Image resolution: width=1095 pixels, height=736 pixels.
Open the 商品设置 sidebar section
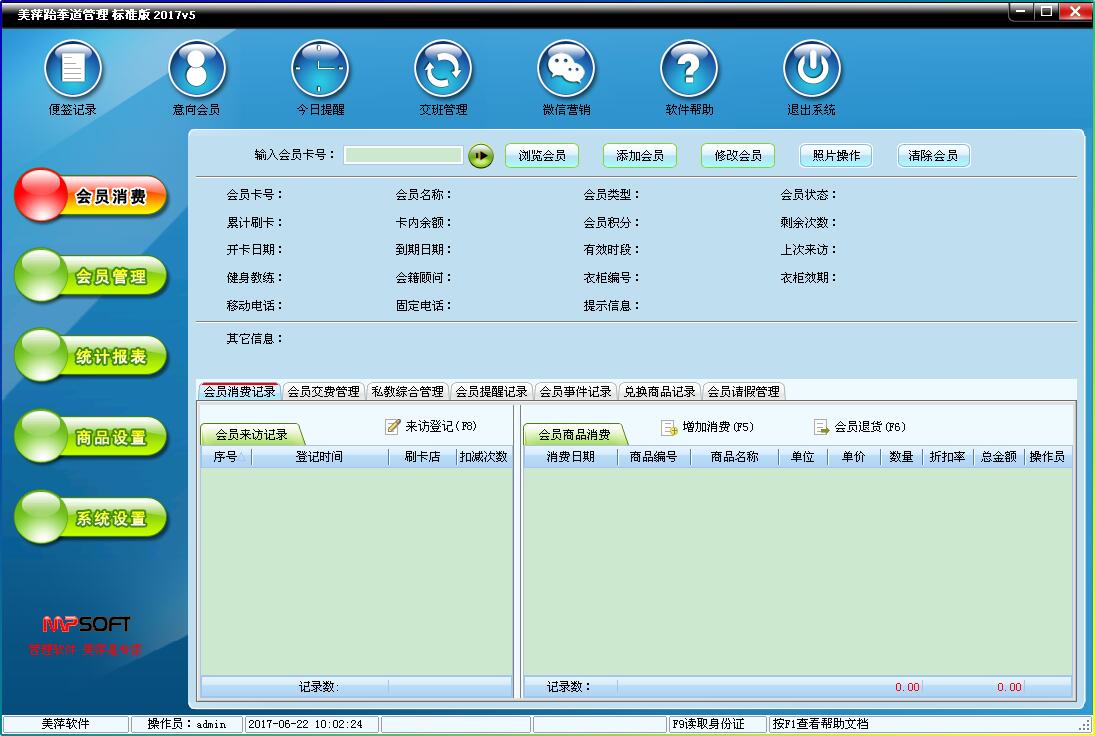click(91, 437)
